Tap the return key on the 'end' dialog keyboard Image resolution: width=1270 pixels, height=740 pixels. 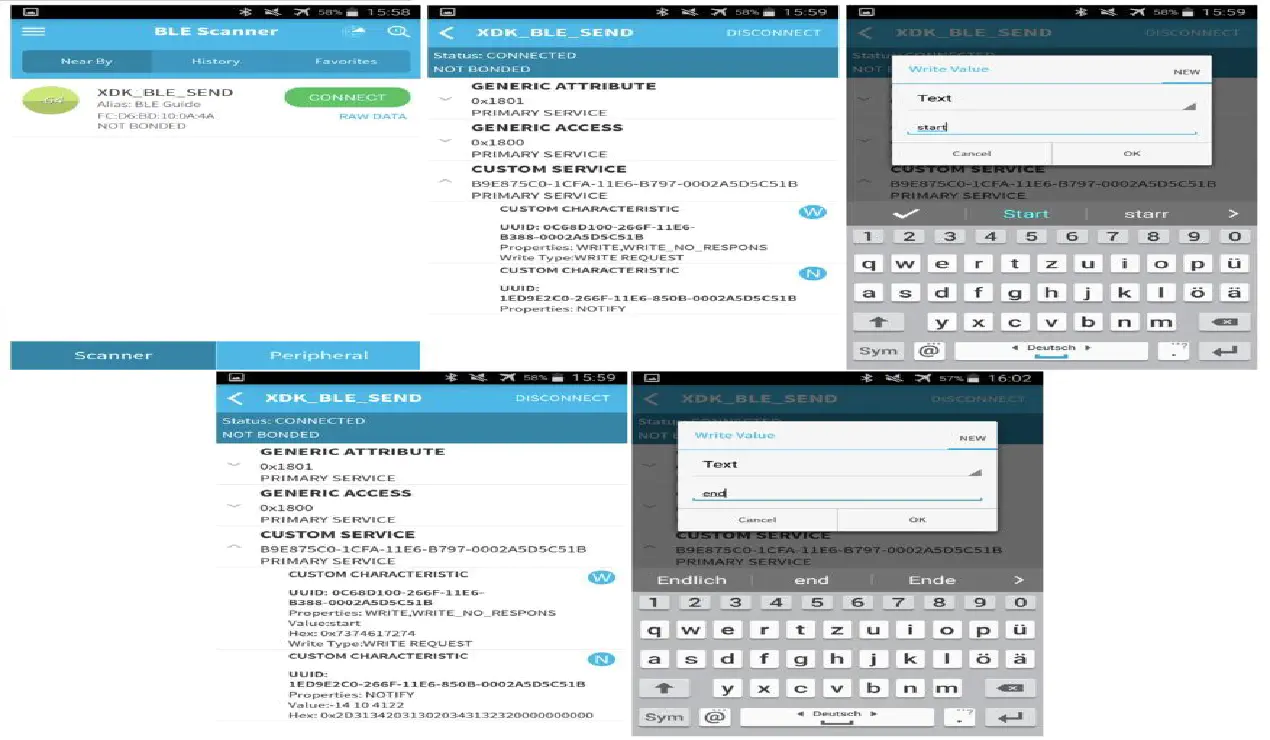(x=1010, y=717)
